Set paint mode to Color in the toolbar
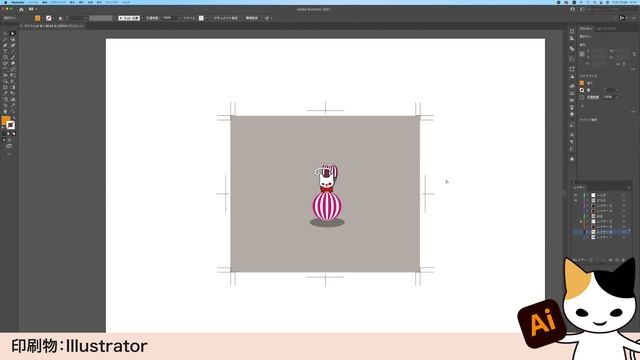This screenshot has height=360, width=640. click(4, 133)
